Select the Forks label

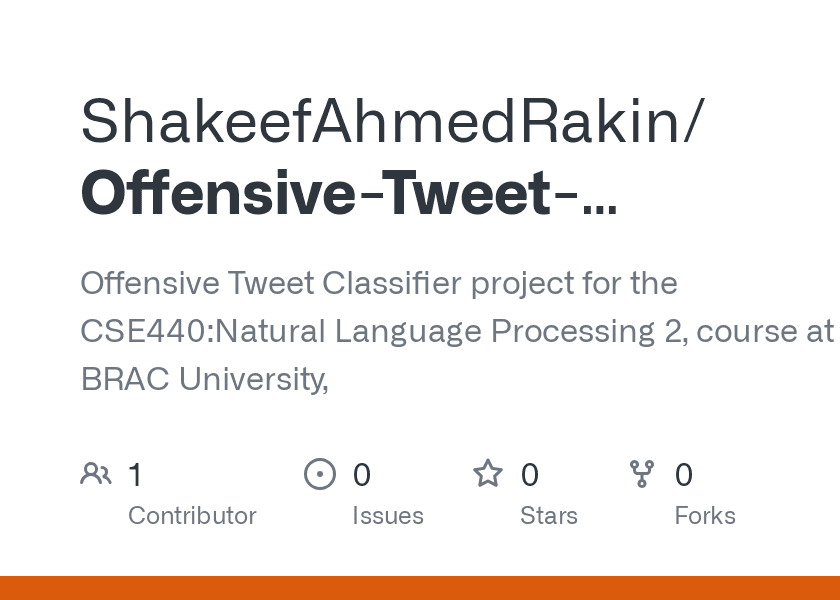point(705,515)
